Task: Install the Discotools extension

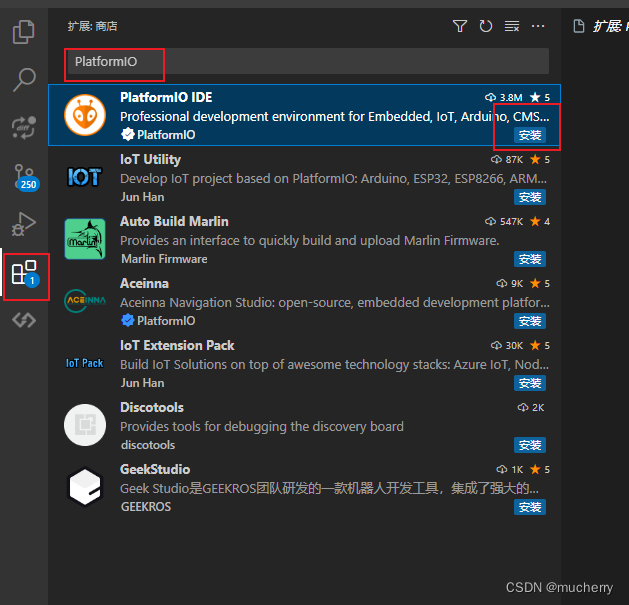Action: point(530,445)
